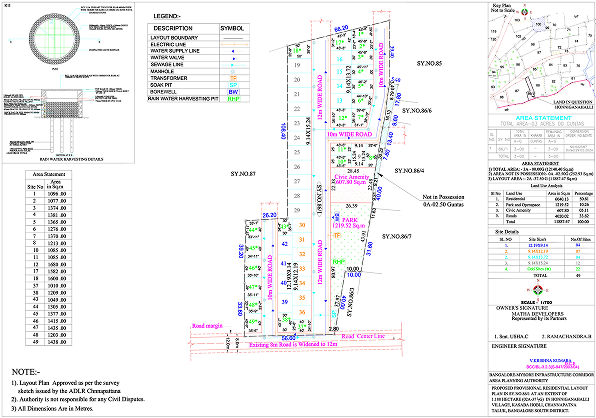The width and height of the screenshot is (596, 418).
Task: Click the MATHA DEVELOPERS name
Action: click(537, 314)
